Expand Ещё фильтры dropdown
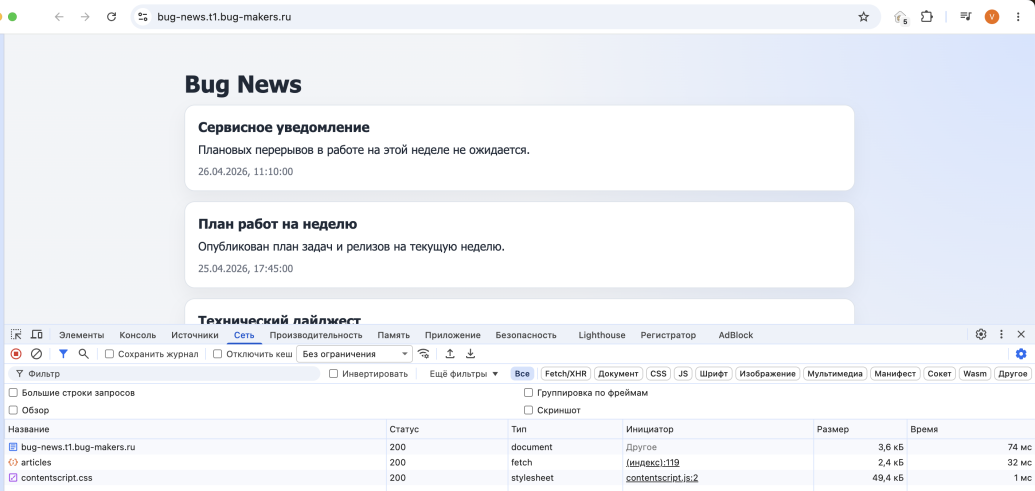The height and width of the screenshot is (491, 1035). point(463,374)
